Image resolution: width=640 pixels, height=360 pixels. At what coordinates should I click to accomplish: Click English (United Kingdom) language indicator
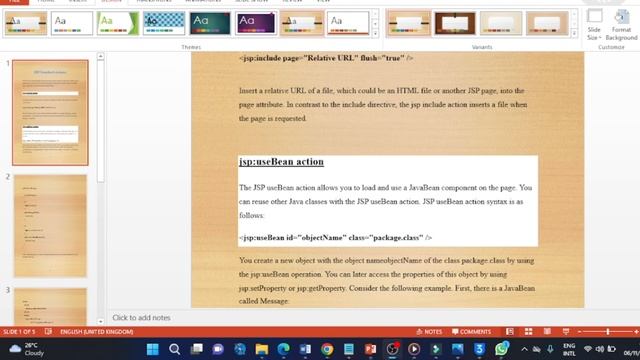[x=97, y=332]
